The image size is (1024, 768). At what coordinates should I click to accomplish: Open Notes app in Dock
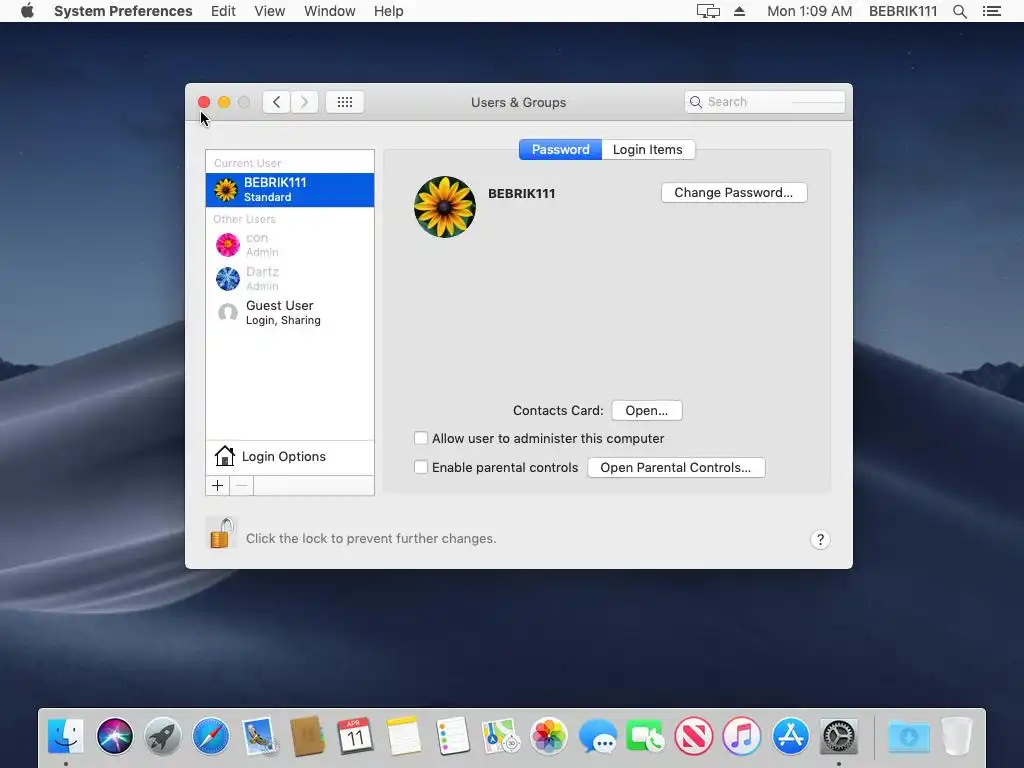pyautogui.click(x=404, y=736)
